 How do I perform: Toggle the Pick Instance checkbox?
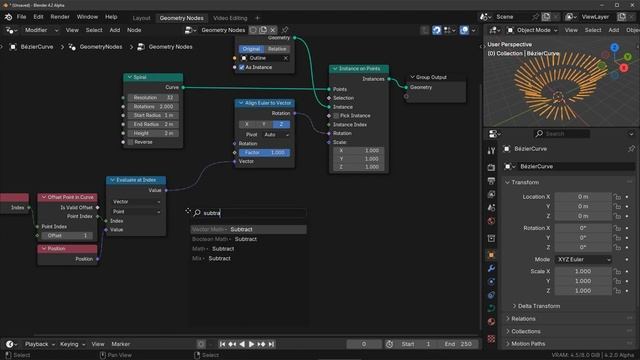[336, 116]
